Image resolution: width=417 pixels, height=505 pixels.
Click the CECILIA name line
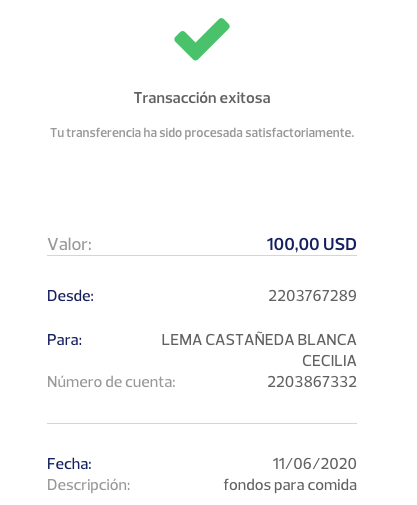[x=329, y=361]
